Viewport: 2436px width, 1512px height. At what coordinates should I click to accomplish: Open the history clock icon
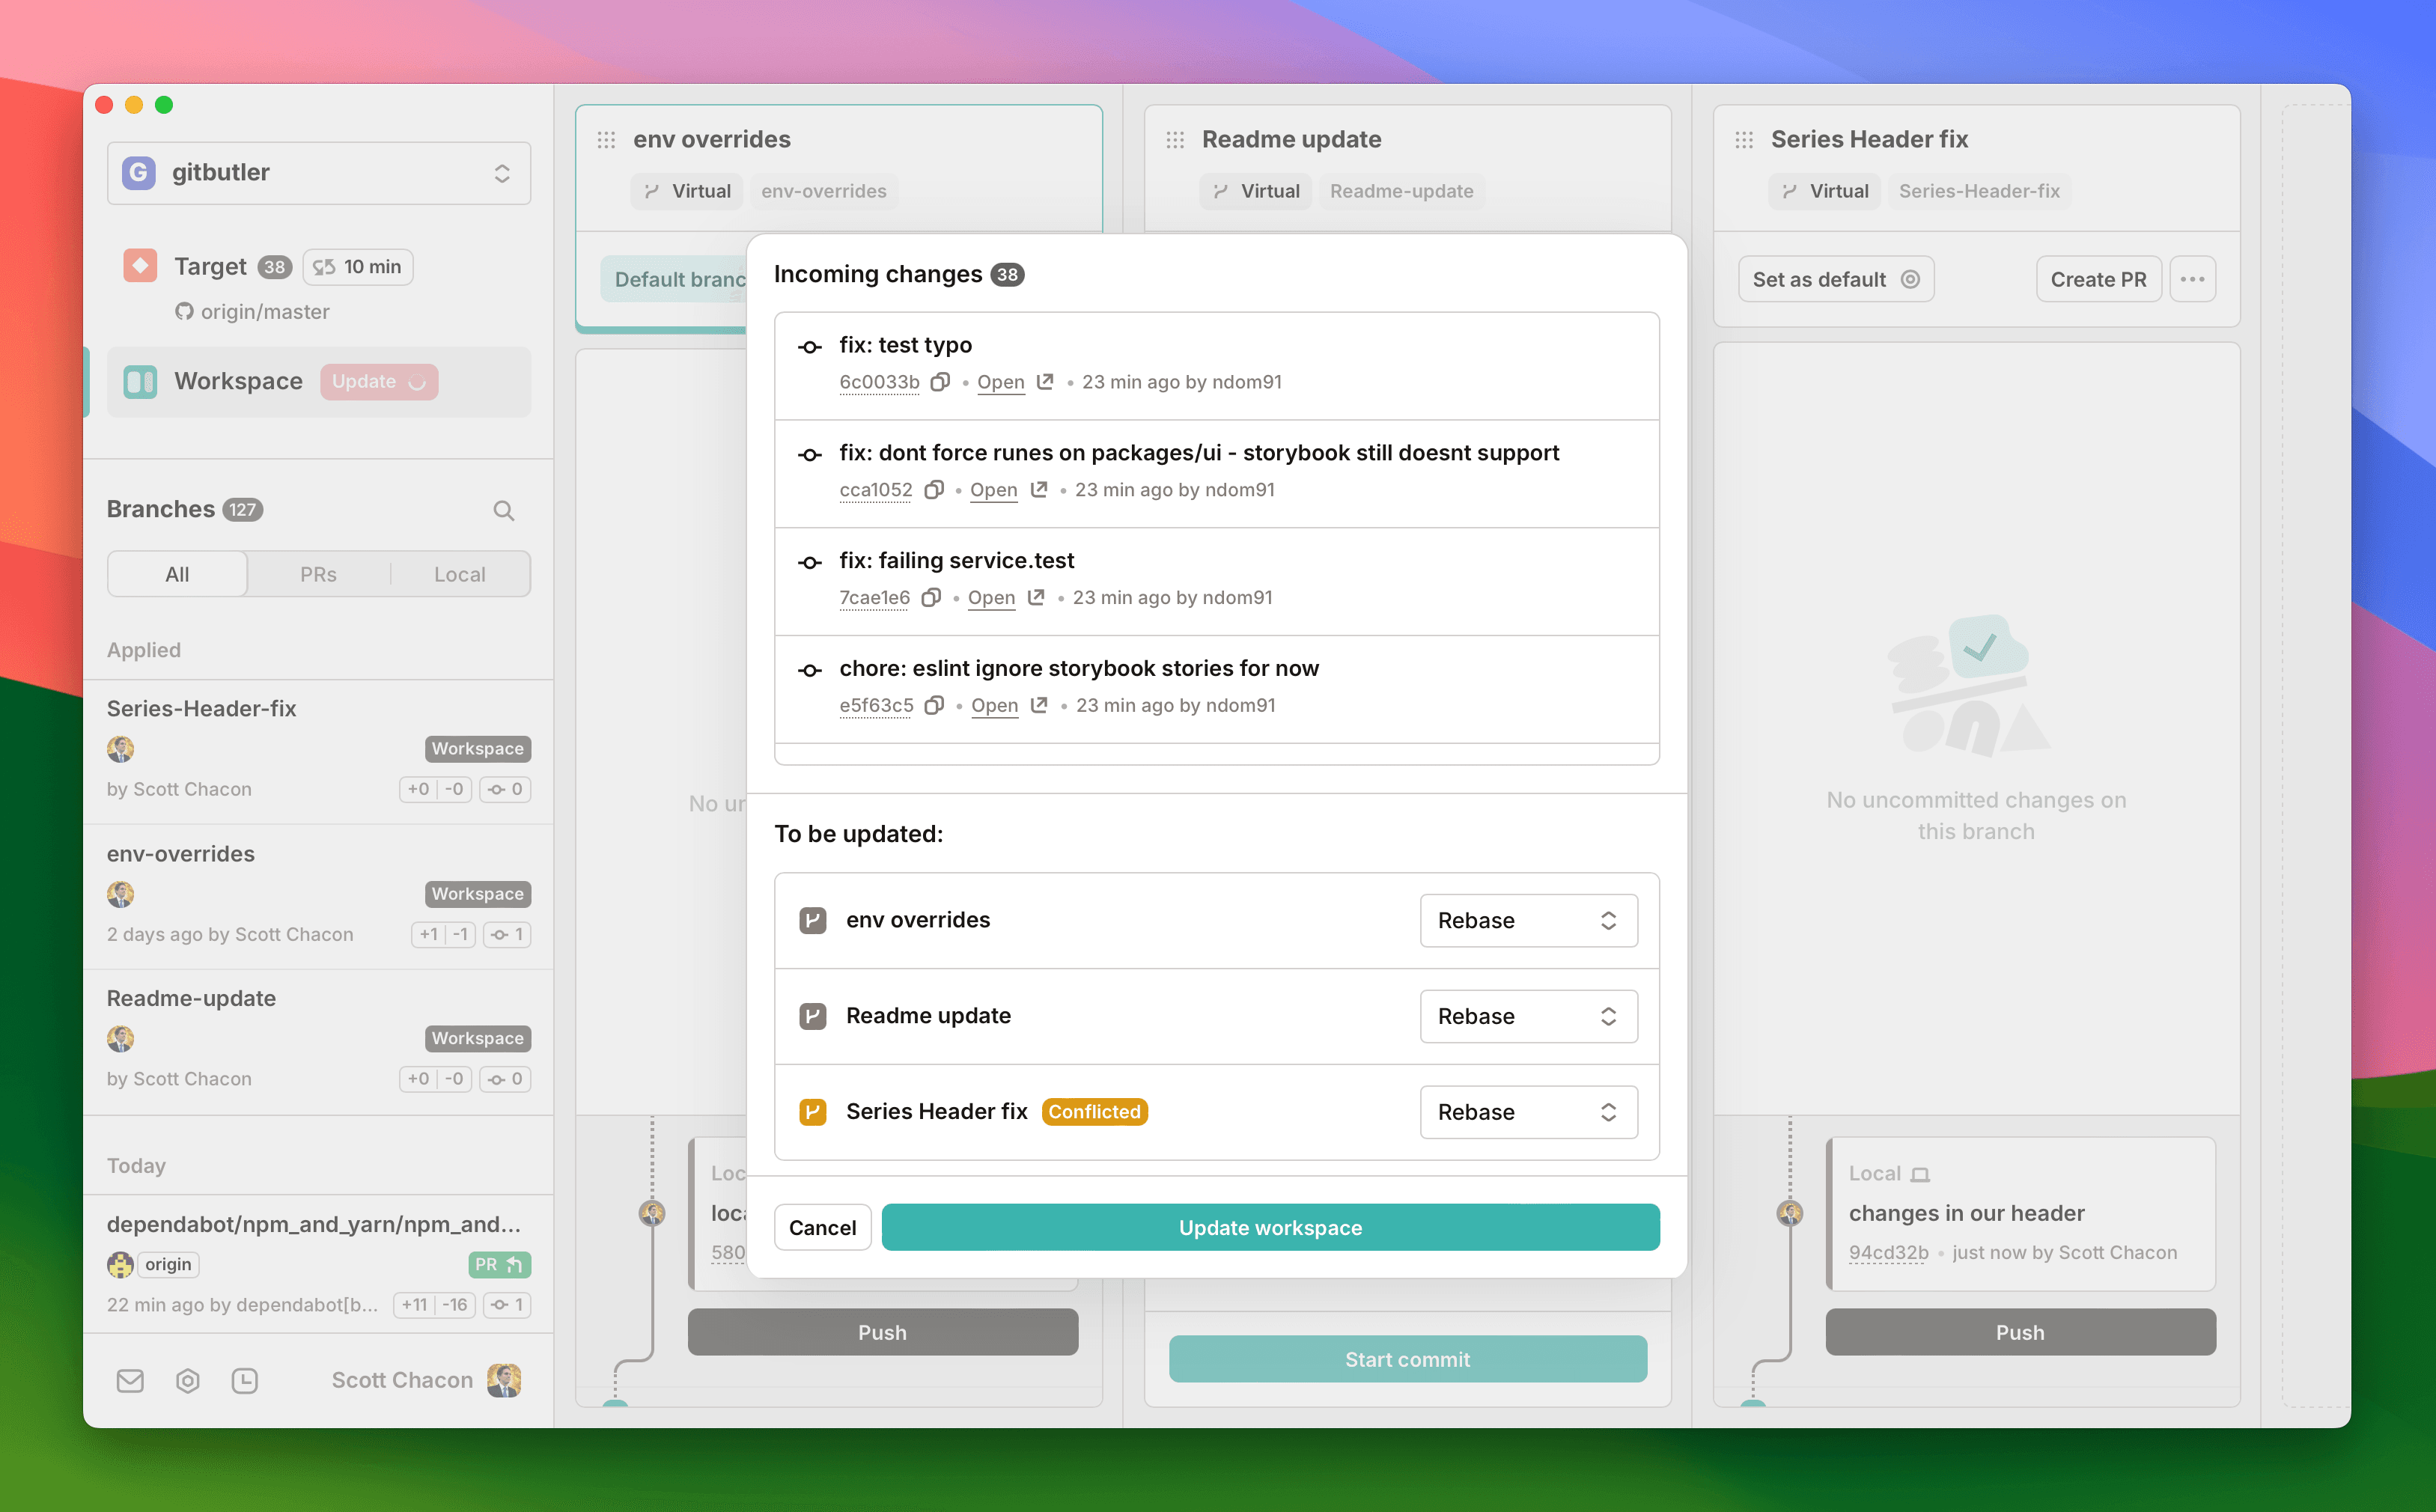coord(245,1380)
